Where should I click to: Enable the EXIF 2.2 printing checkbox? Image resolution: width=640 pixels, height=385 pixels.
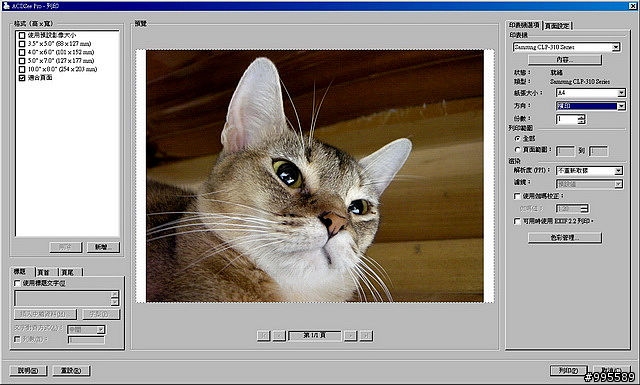pyautogui.click(x=517, y=221)
